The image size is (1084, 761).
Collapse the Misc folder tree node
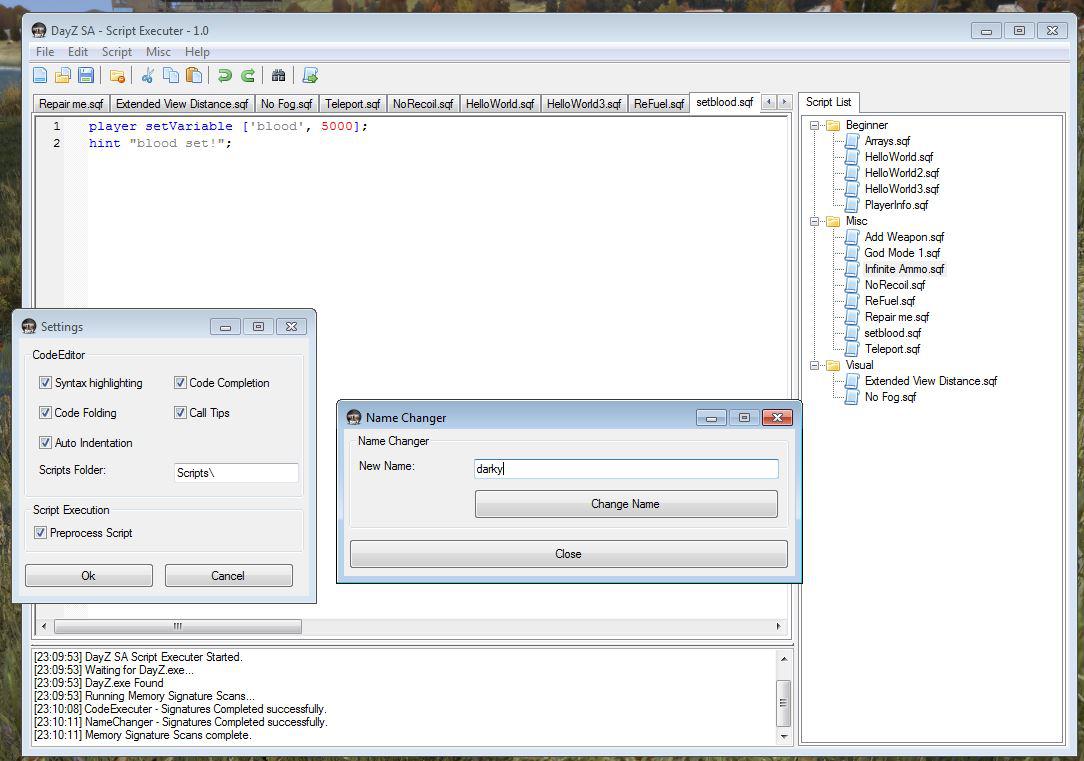tap(815, 221)
